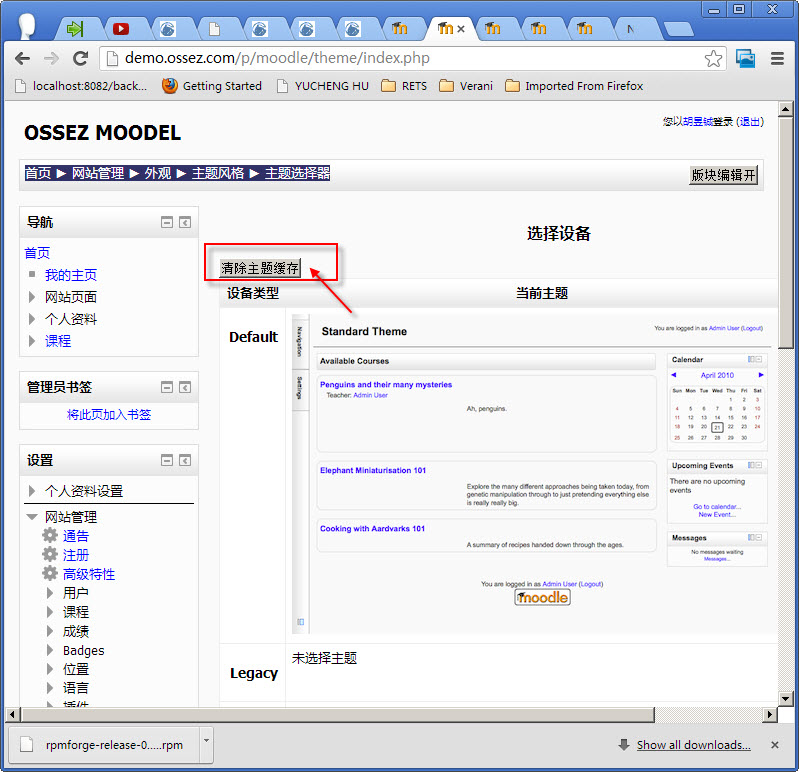Click screen capture extension icon near address bar
This screenshot has height=772, width=799.
745,59
